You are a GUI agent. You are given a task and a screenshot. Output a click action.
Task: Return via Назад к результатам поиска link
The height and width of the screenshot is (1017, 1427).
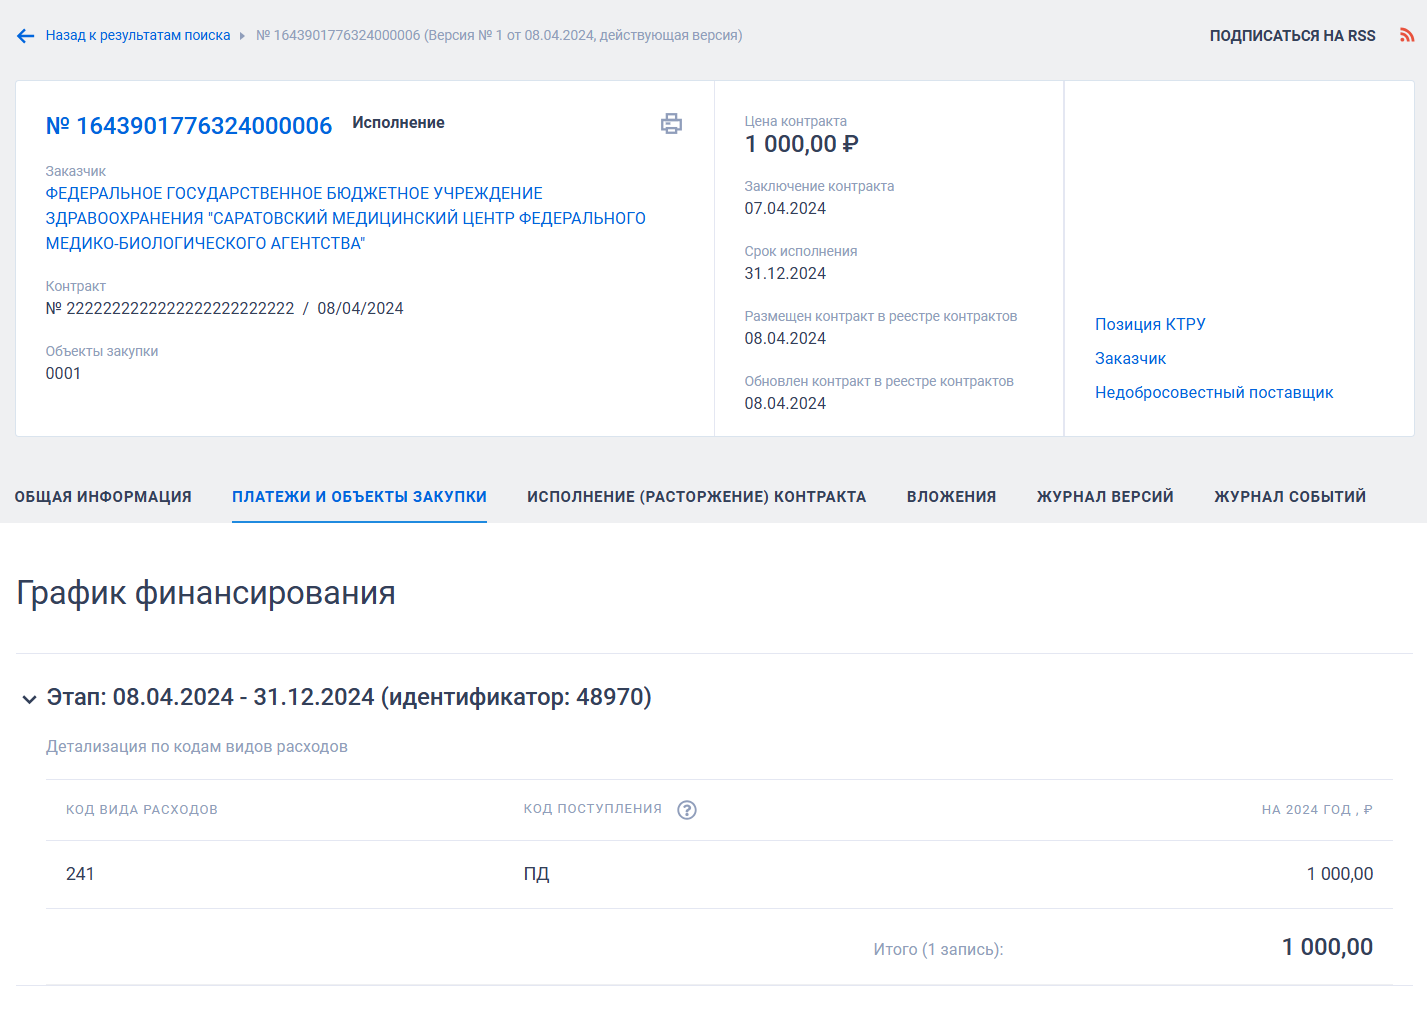[x=138, y=35]
